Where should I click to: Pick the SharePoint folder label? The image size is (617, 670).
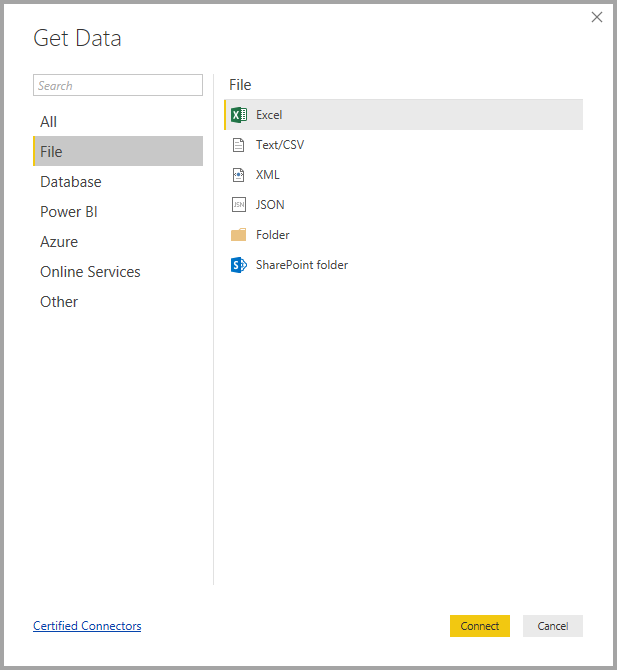302,265
